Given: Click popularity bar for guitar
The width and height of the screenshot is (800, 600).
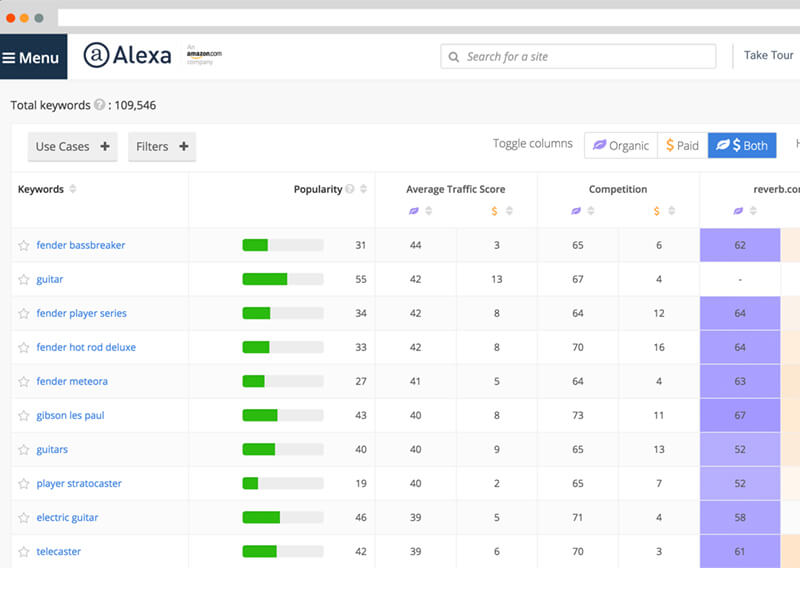Looking at the screenshot, I should point(283,279).
